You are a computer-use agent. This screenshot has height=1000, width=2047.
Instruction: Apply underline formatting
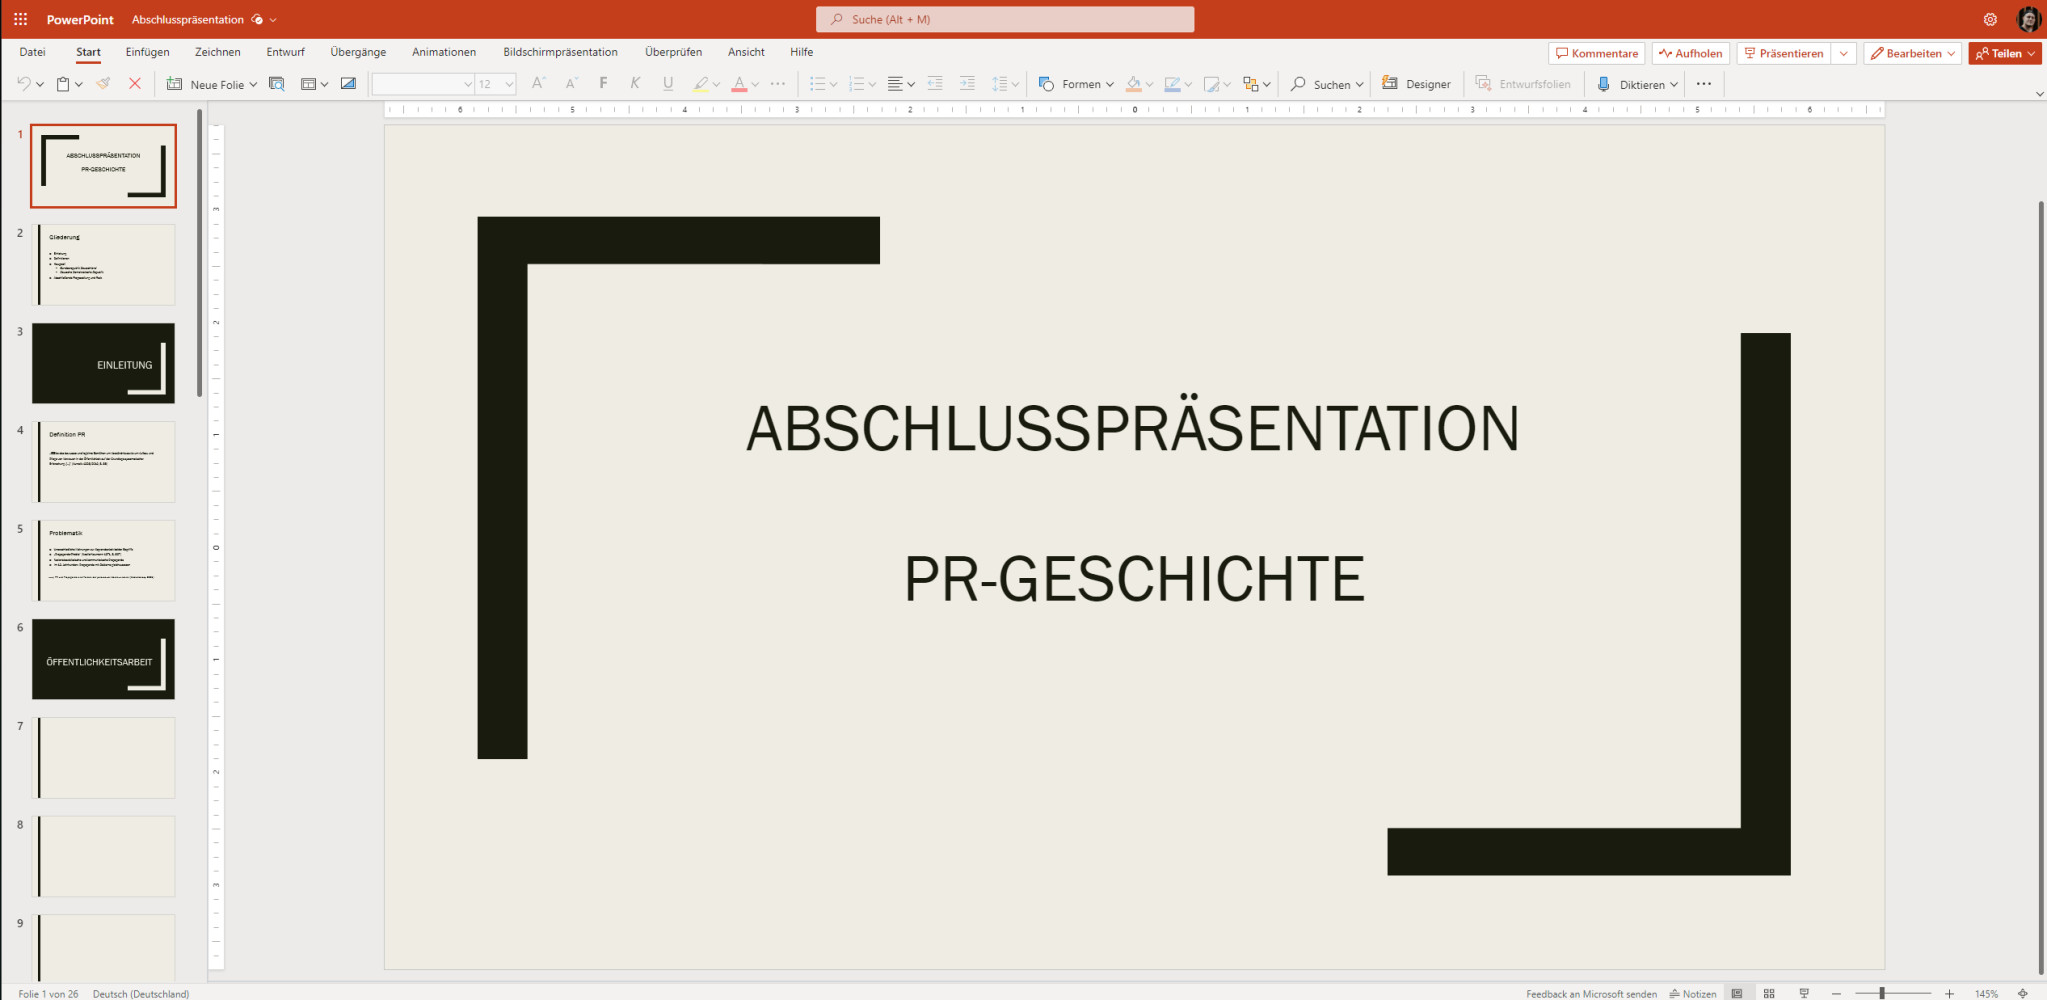(667, 84)
